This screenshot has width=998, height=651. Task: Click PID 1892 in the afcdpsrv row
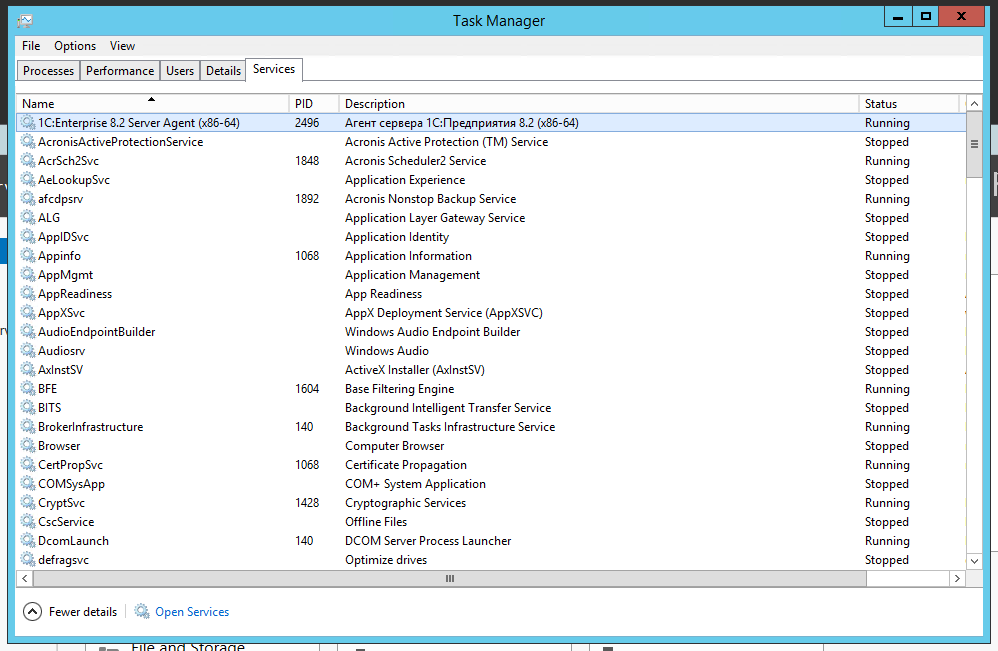coord(307,199)
